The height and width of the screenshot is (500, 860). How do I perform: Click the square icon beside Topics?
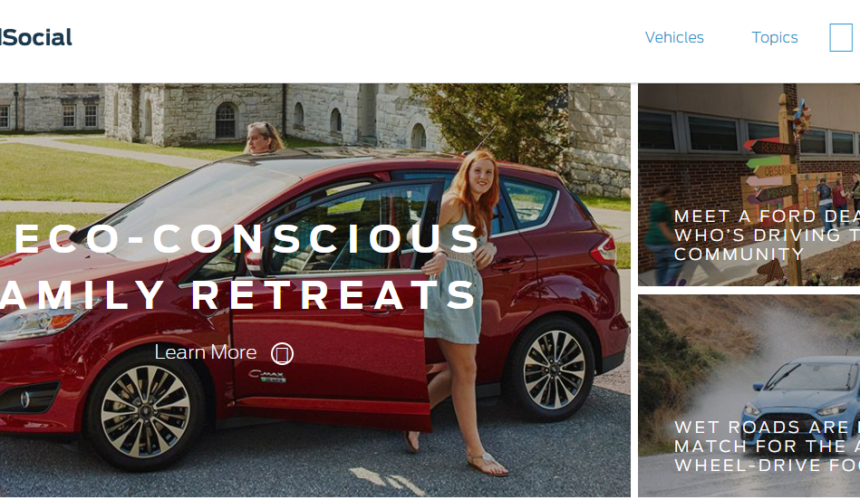pos(841,37)
